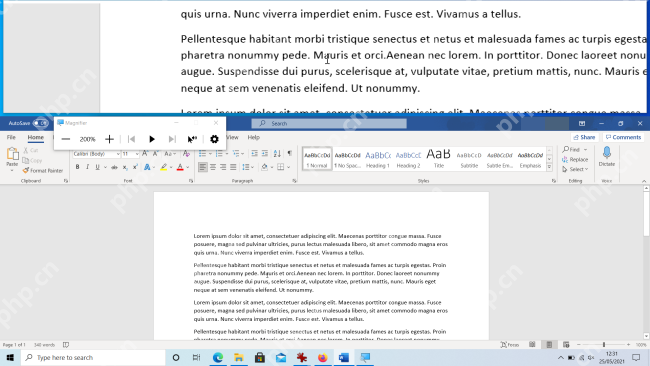The image size is (650, 366).
Task: Click Replace in Editing group
Action: pyautogui.click(x=575, y=159)
